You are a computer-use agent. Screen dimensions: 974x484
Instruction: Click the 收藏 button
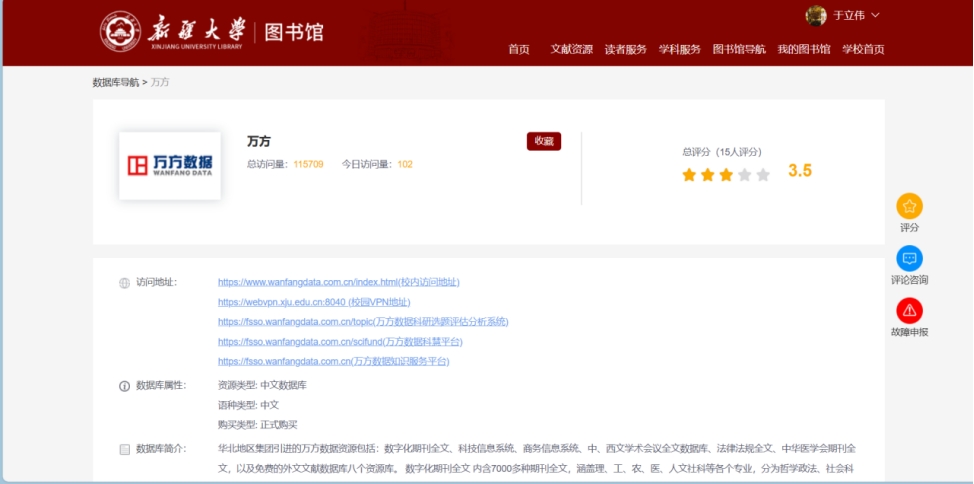pos(544,141)
